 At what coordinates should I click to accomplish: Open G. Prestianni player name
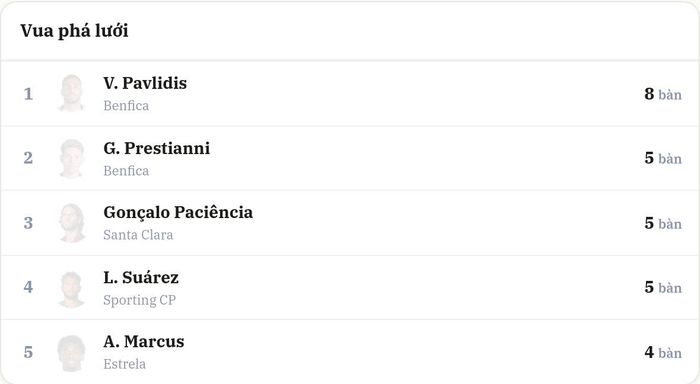[x=156, y=148]
